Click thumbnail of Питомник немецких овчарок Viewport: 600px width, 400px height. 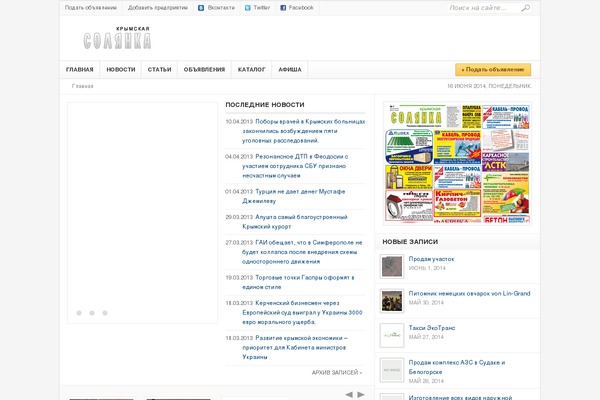[392, 301]
